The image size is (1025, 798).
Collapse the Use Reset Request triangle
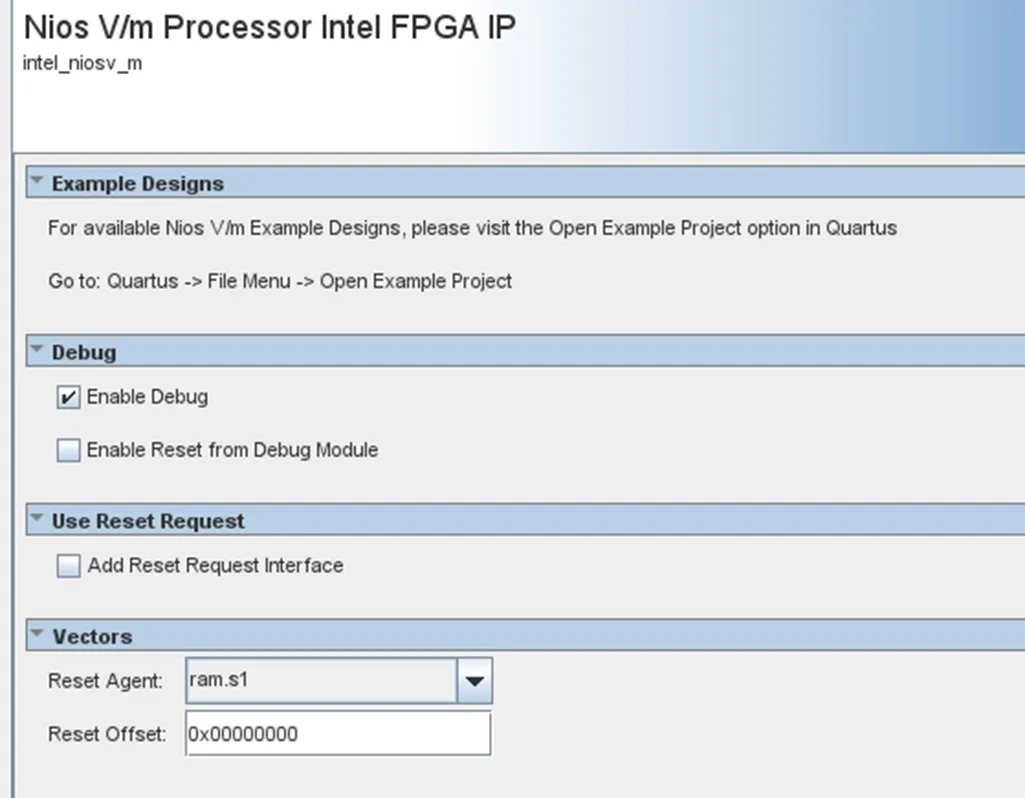pyautogui.click(x=37, y=520)
